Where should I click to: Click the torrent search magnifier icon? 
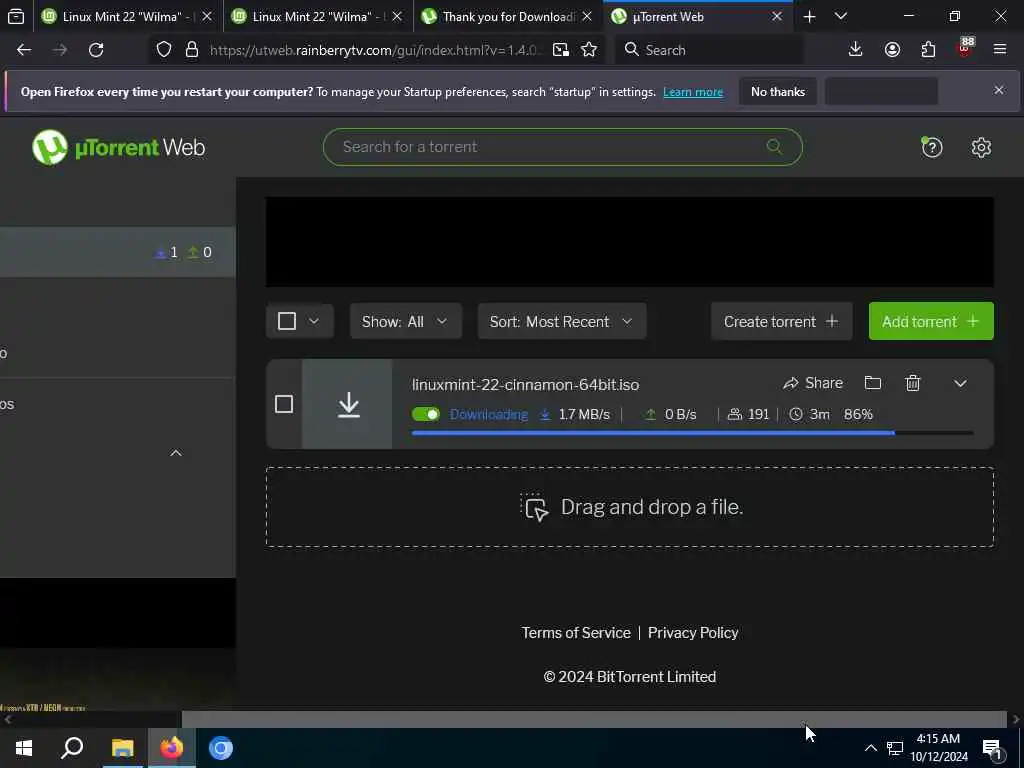point(774,146)
